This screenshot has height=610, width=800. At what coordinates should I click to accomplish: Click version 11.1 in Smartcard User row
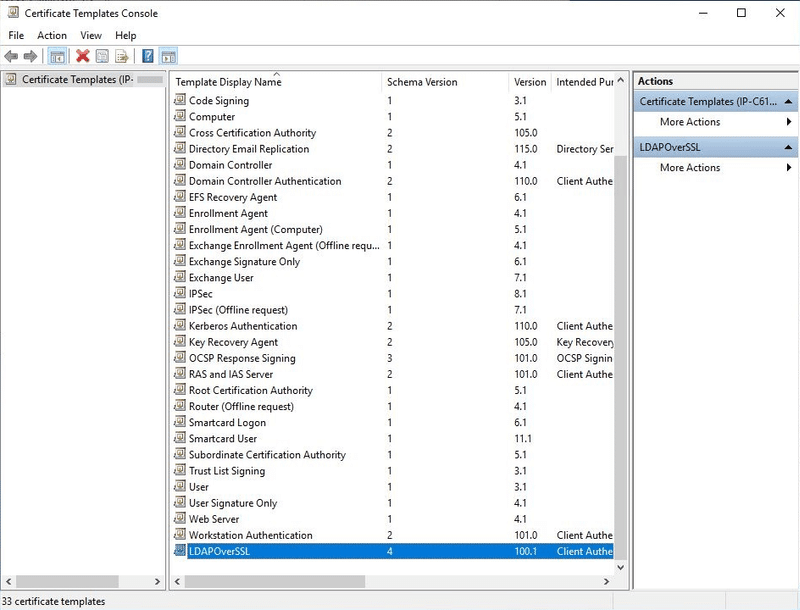(522, 439)
